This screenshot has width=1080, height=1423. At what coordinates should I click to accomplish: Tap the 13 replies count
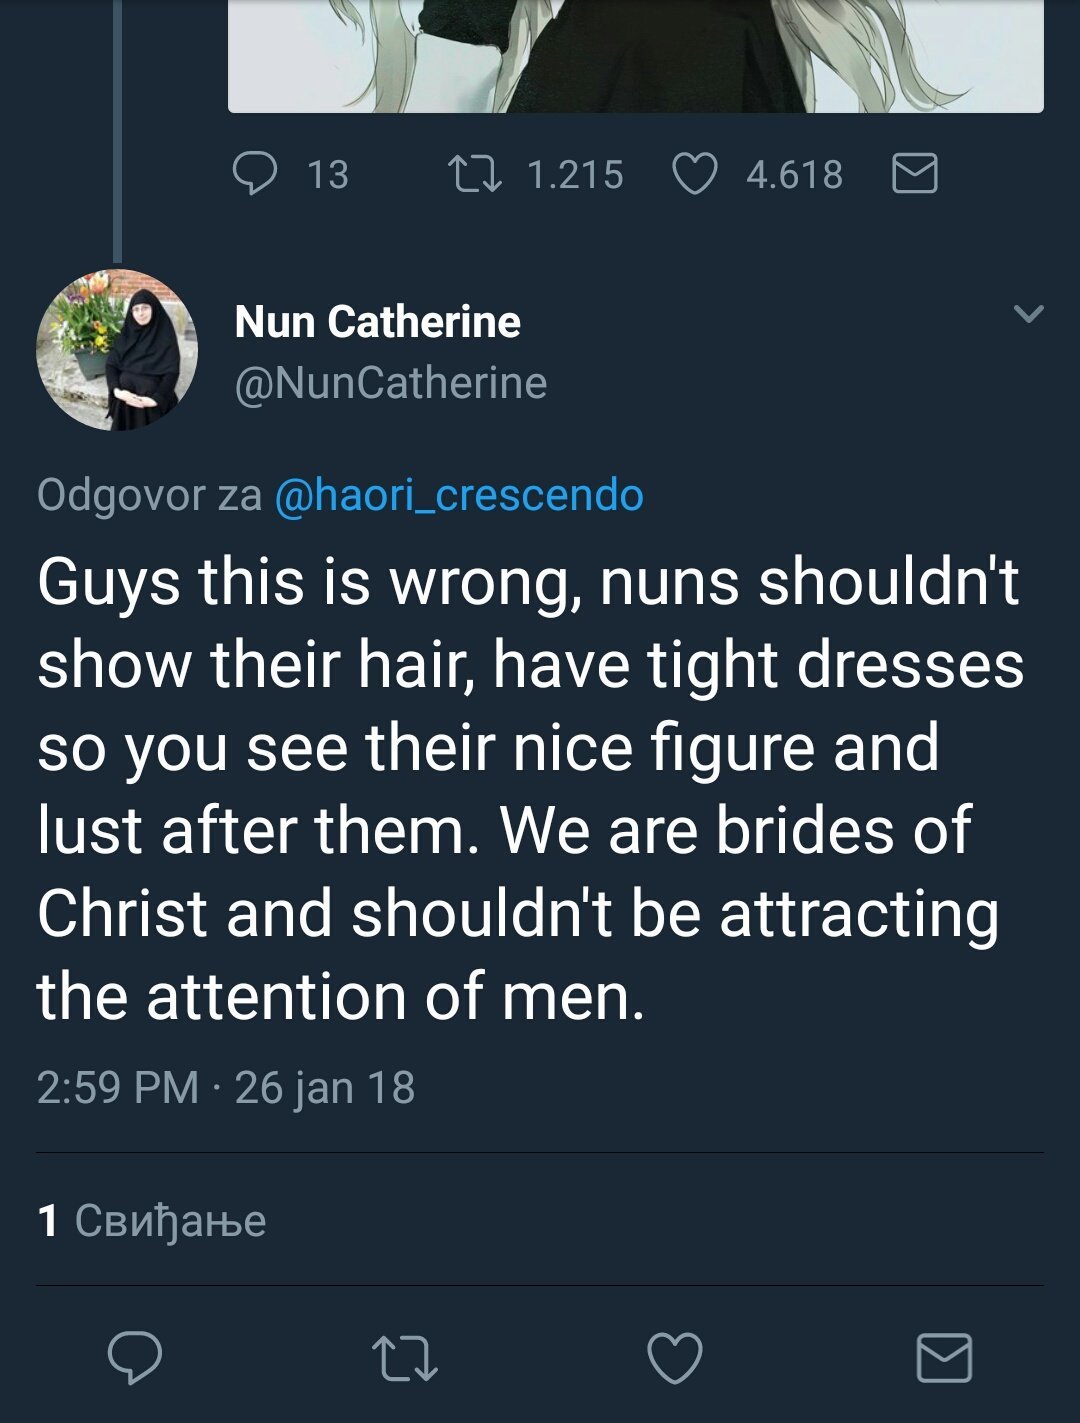coord(328,175)
